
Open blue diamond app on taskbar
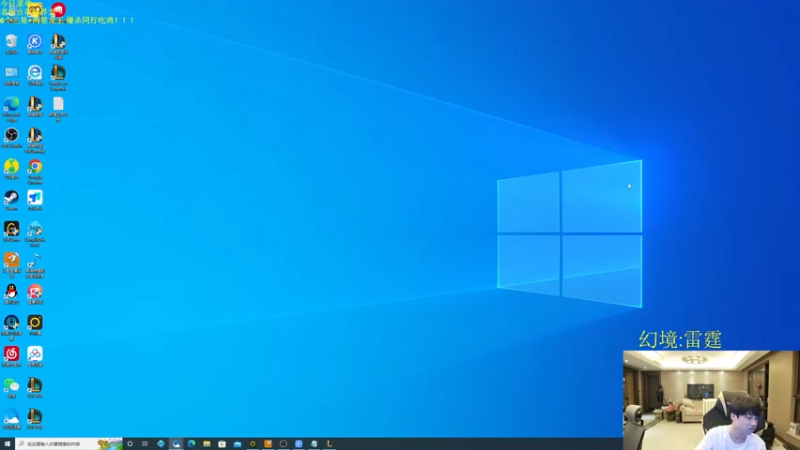coord(161,444)
